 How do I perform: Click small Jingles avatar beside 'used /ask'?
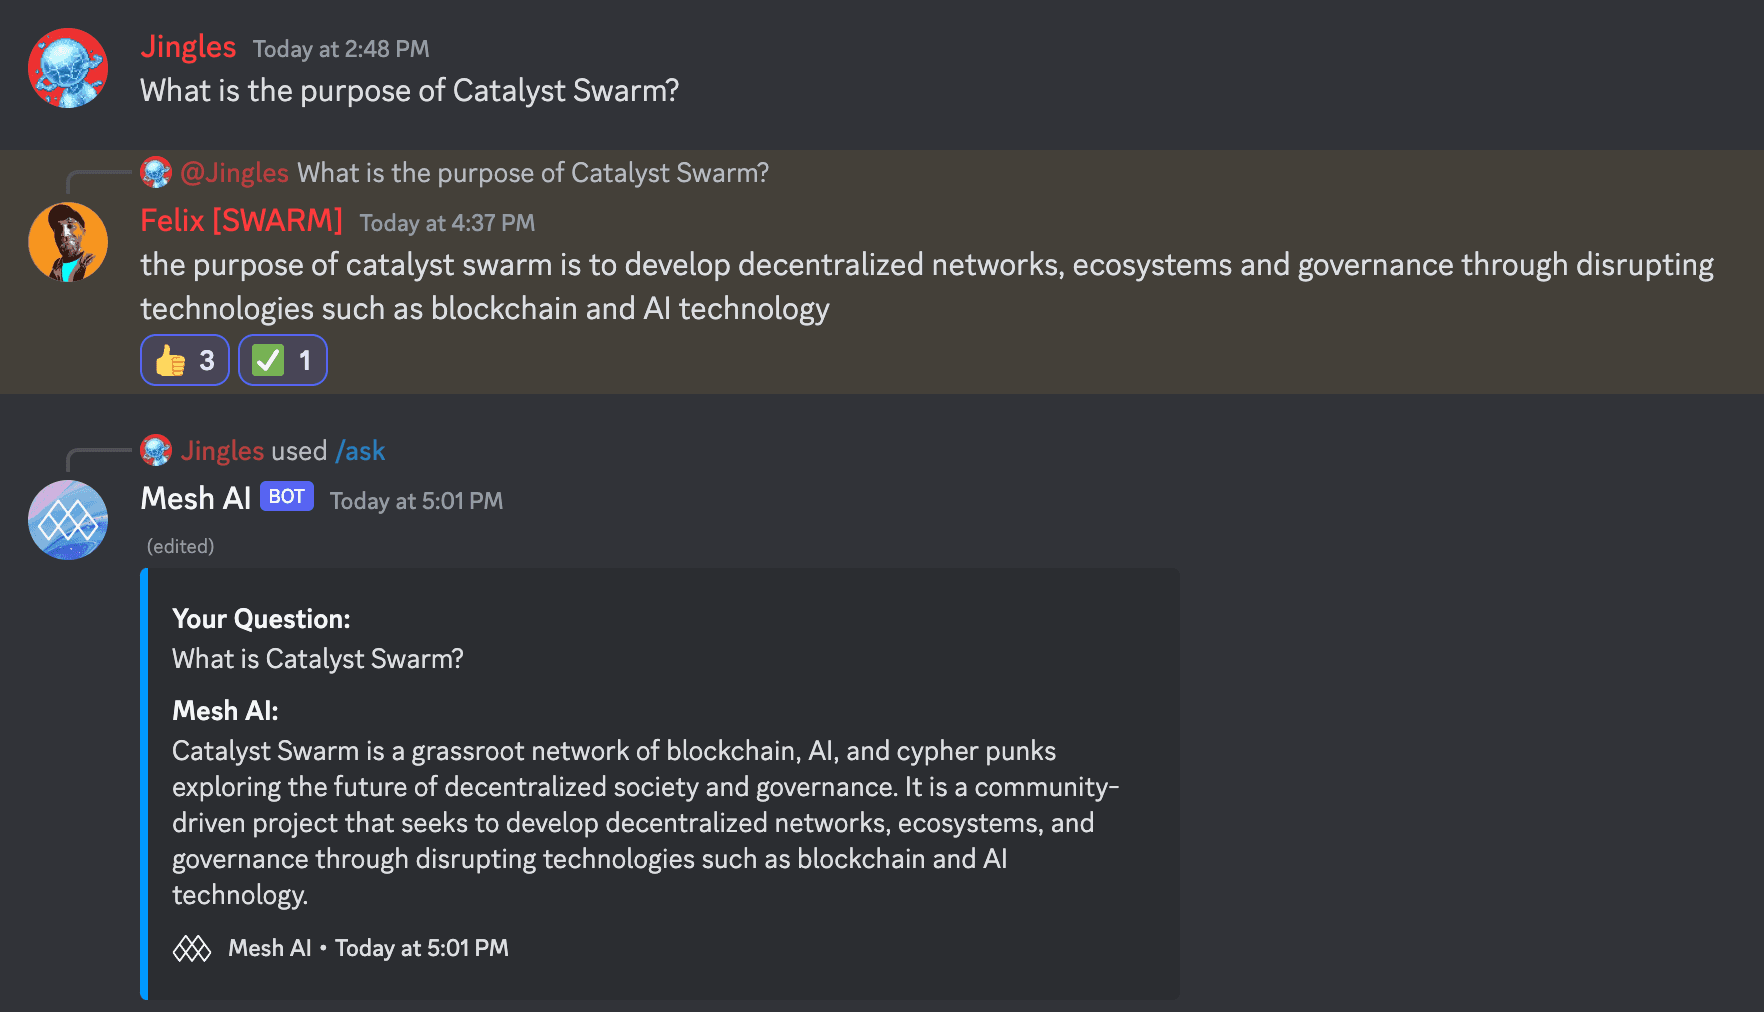[x=156, y=450]
